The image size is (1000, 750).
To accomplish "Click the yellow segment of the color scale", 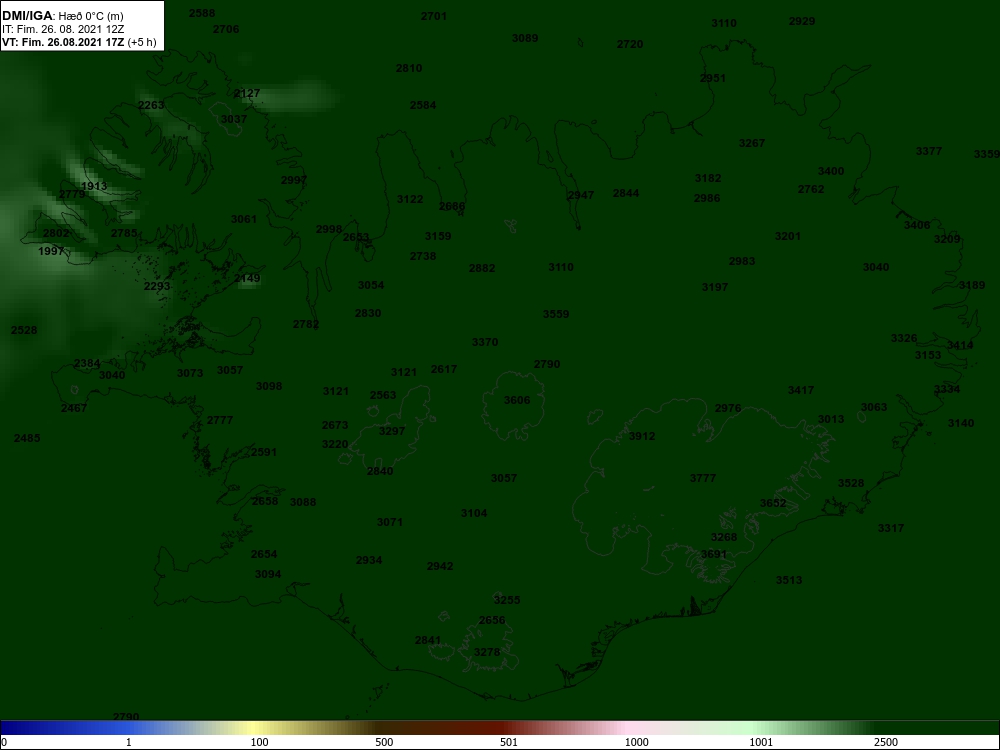I will [x=255, y=728].
